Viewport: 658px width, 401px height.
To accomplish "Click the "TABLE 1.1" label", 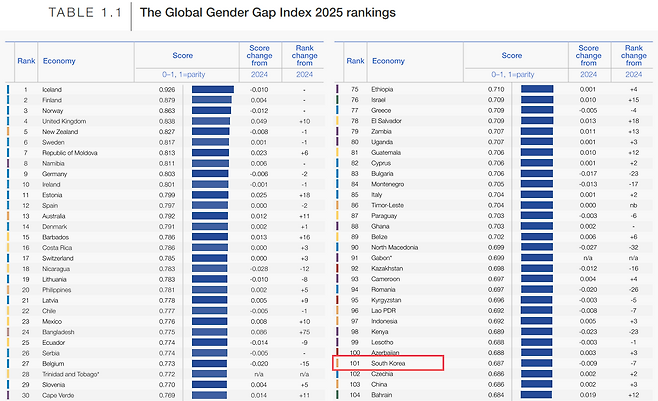I will [x=85, y=13].
